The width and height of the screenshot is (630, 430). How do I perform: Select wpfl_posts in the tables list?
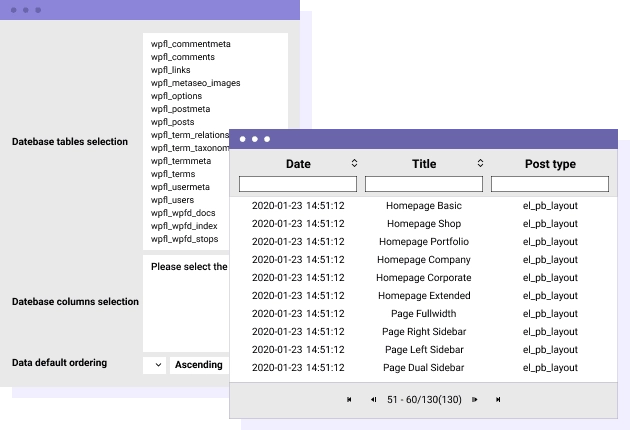[172, 122]
